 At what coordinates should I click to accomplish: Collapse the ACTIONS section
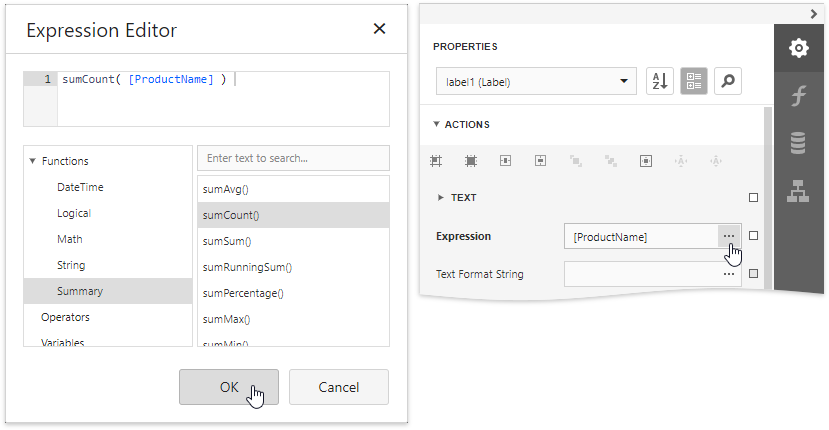coord(437,125)
